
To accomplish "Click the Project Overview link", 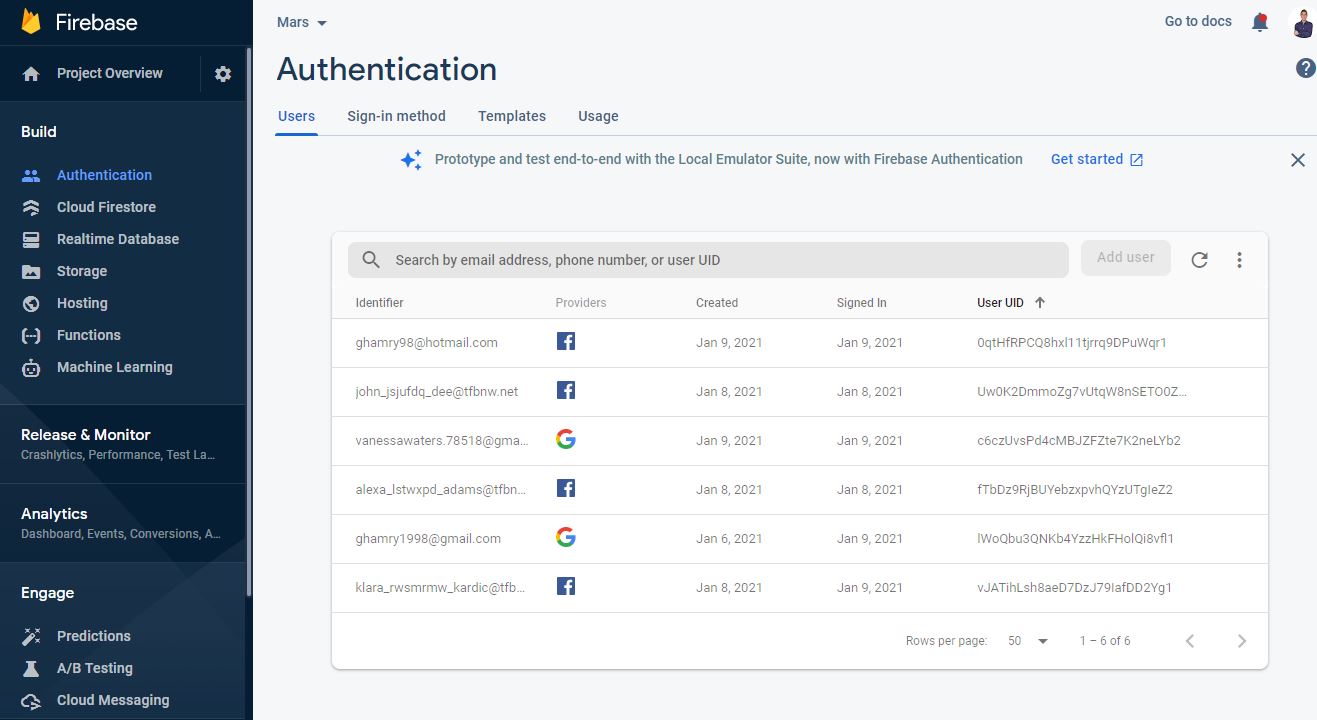I will click(110, 73).
